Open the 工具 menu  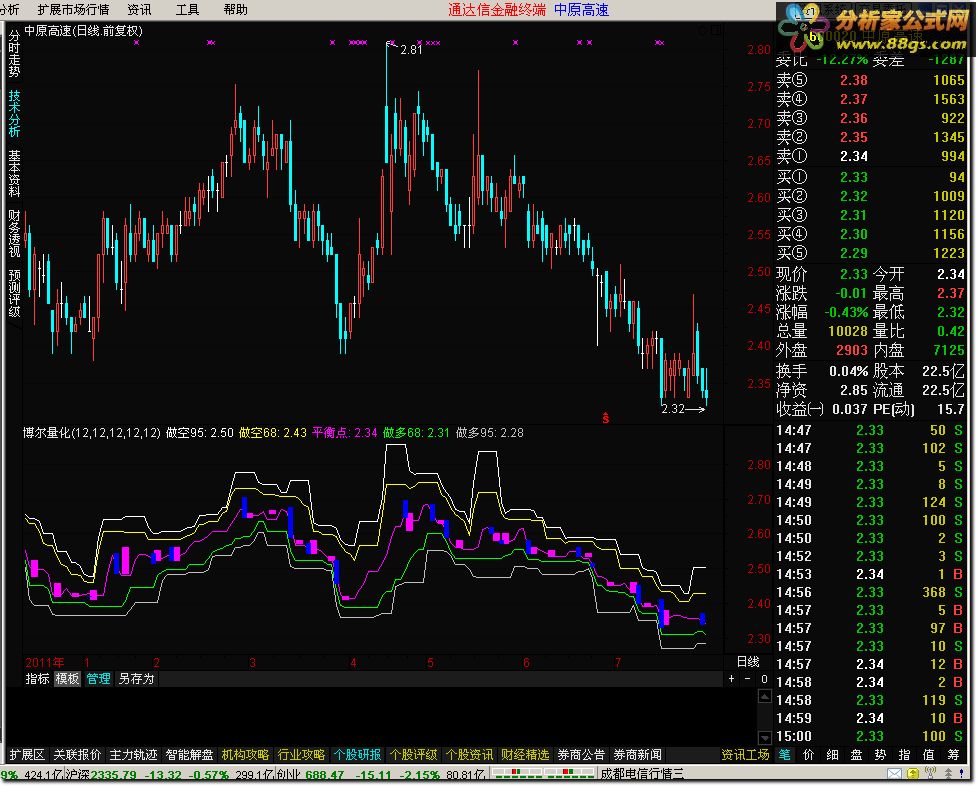pyautogui.click(x=187, y=9)
